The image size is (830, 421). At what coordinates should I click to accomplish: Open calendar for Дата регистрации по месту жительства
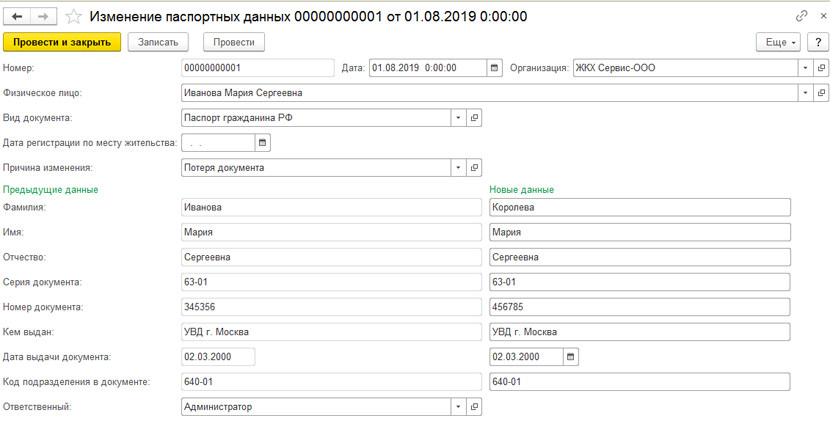coord(263,143)
